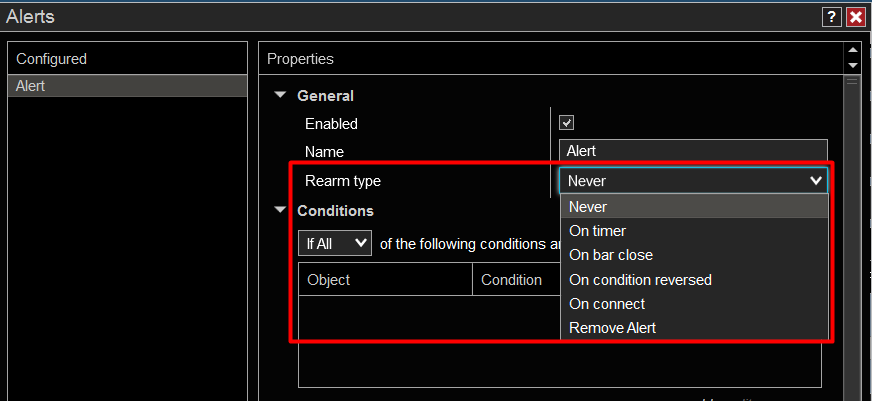The width and height of the screenshot is (872, 401).
Task: Click the Condition column header
Action: (512, 280)
